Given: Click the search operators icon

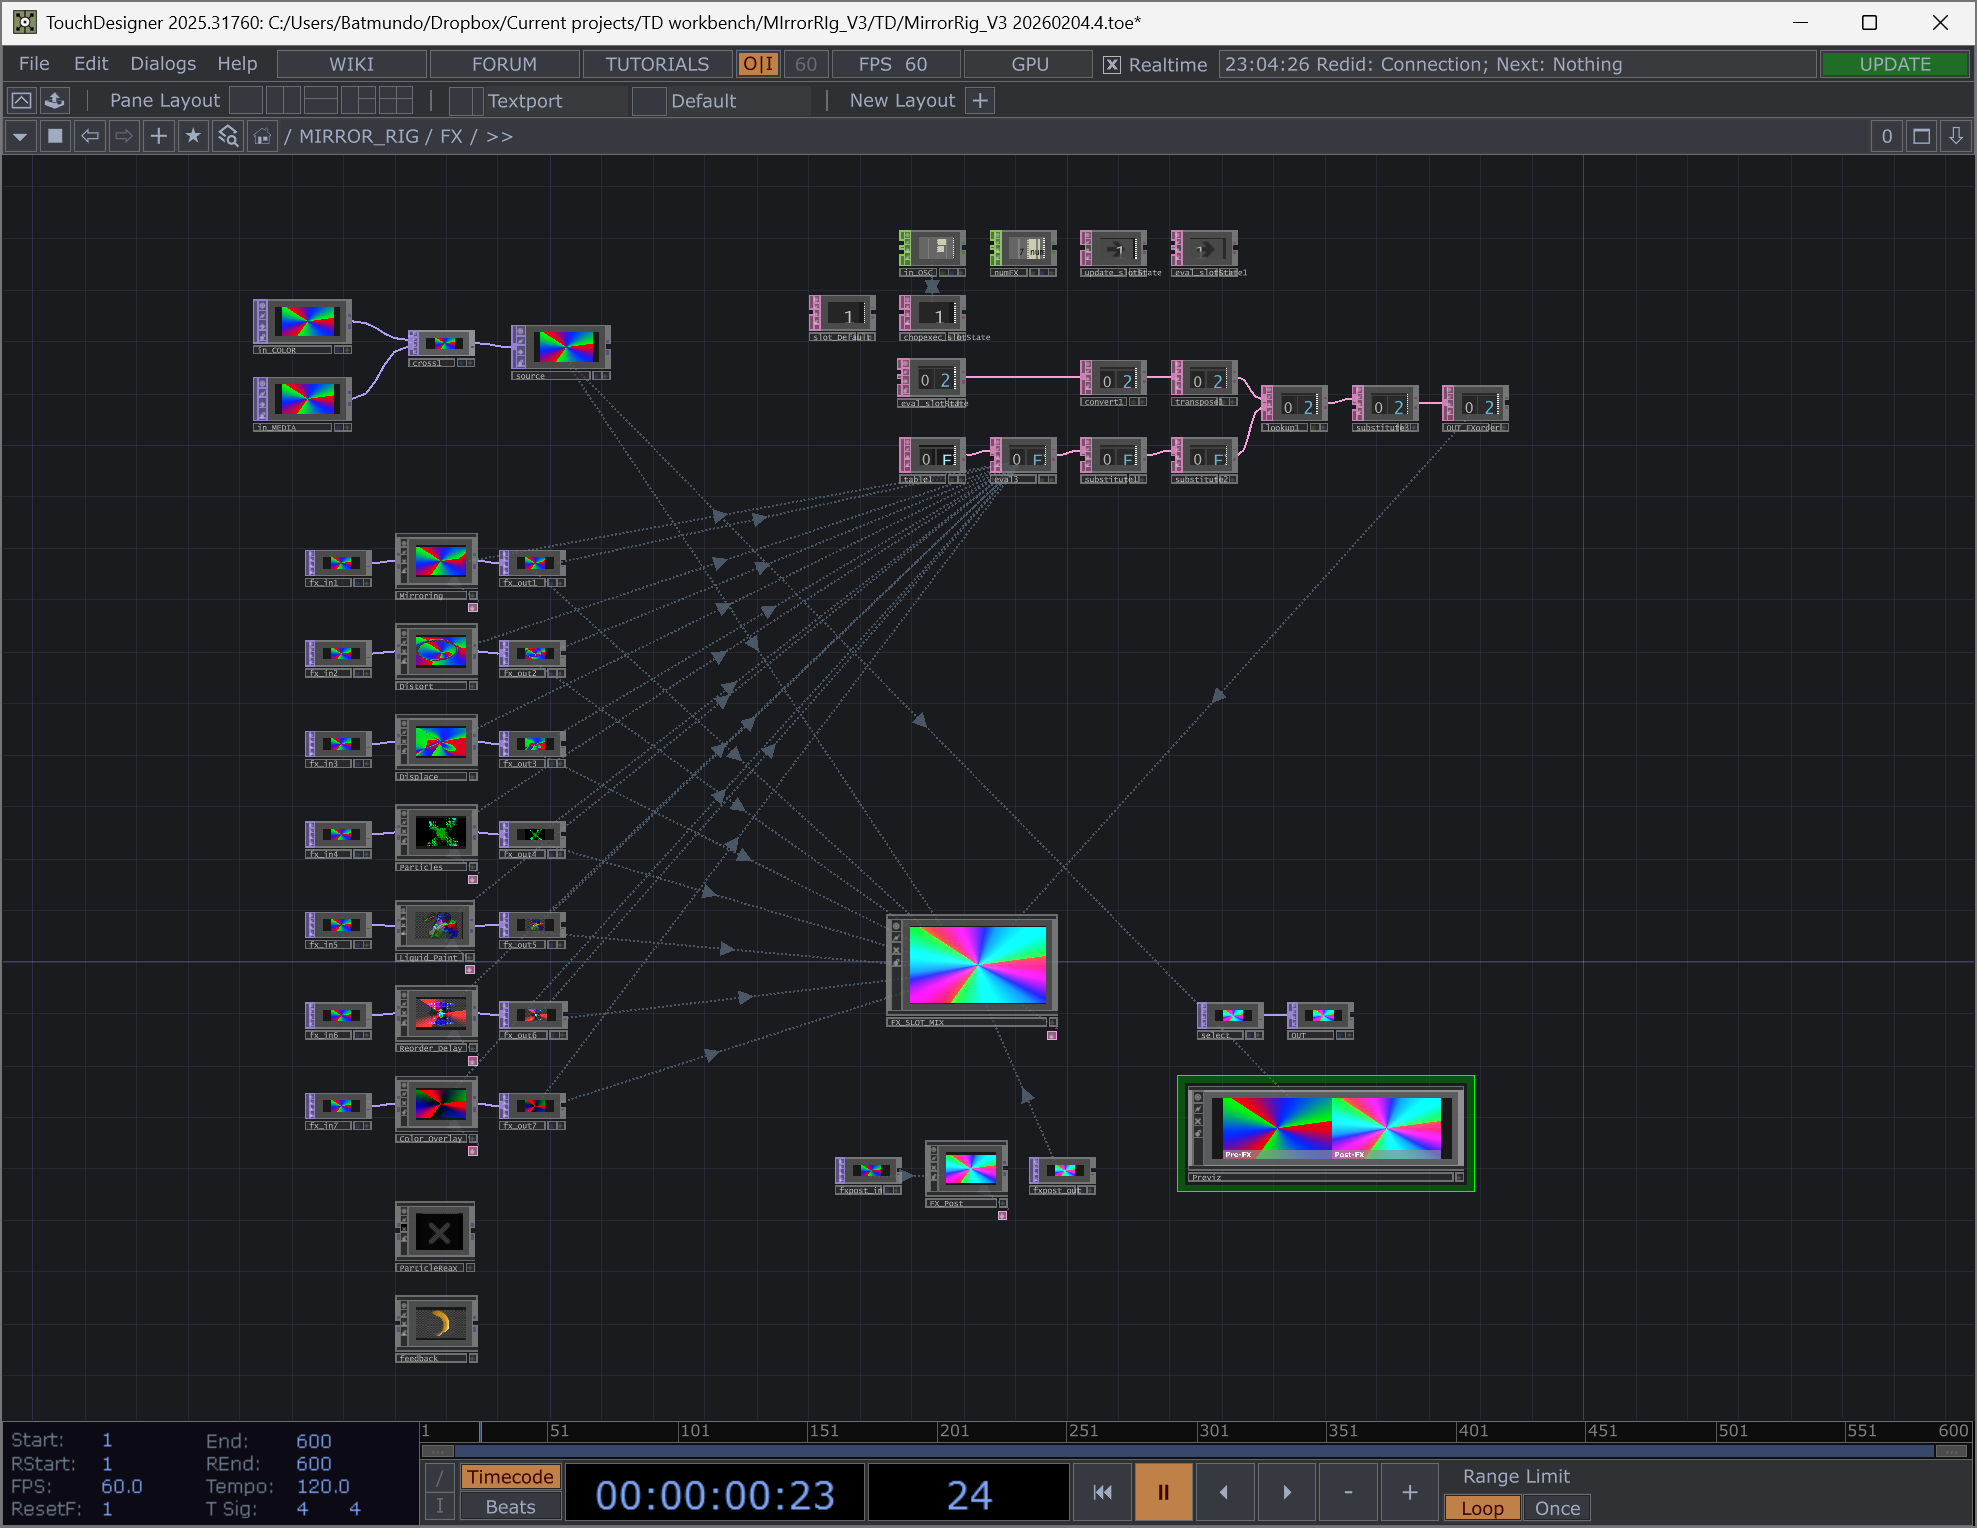Looking at the screenshot, I should point(228,136).
